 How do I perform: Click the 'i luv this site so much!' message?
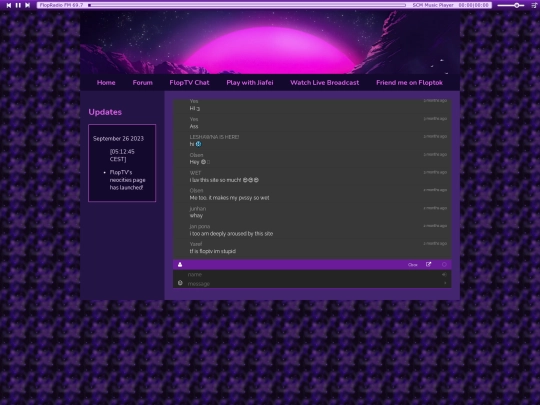[224, 180]
